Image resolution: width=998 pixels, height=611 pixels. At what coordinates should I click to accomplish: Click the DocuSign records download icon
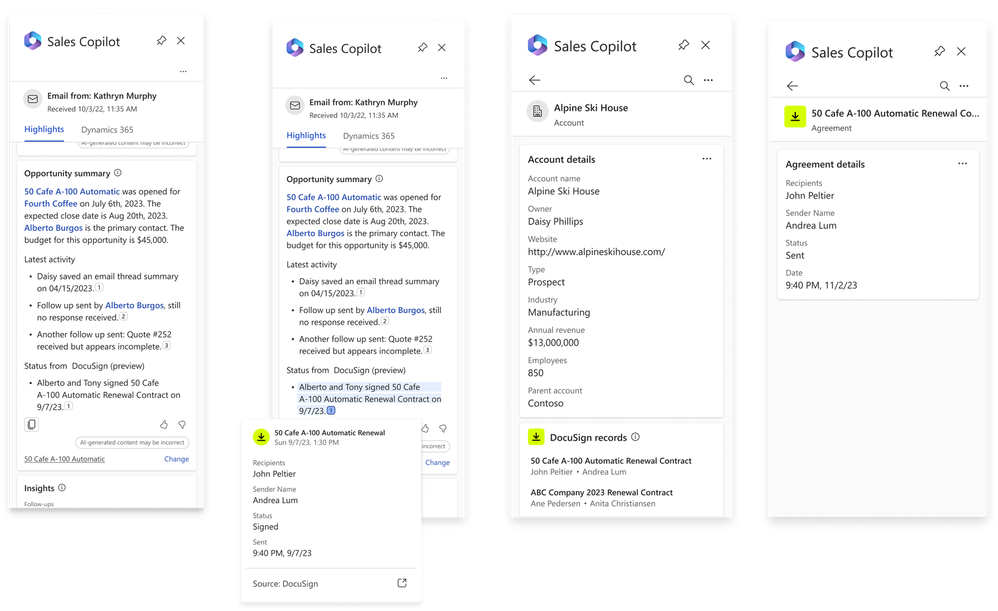(x=536, y=437)
